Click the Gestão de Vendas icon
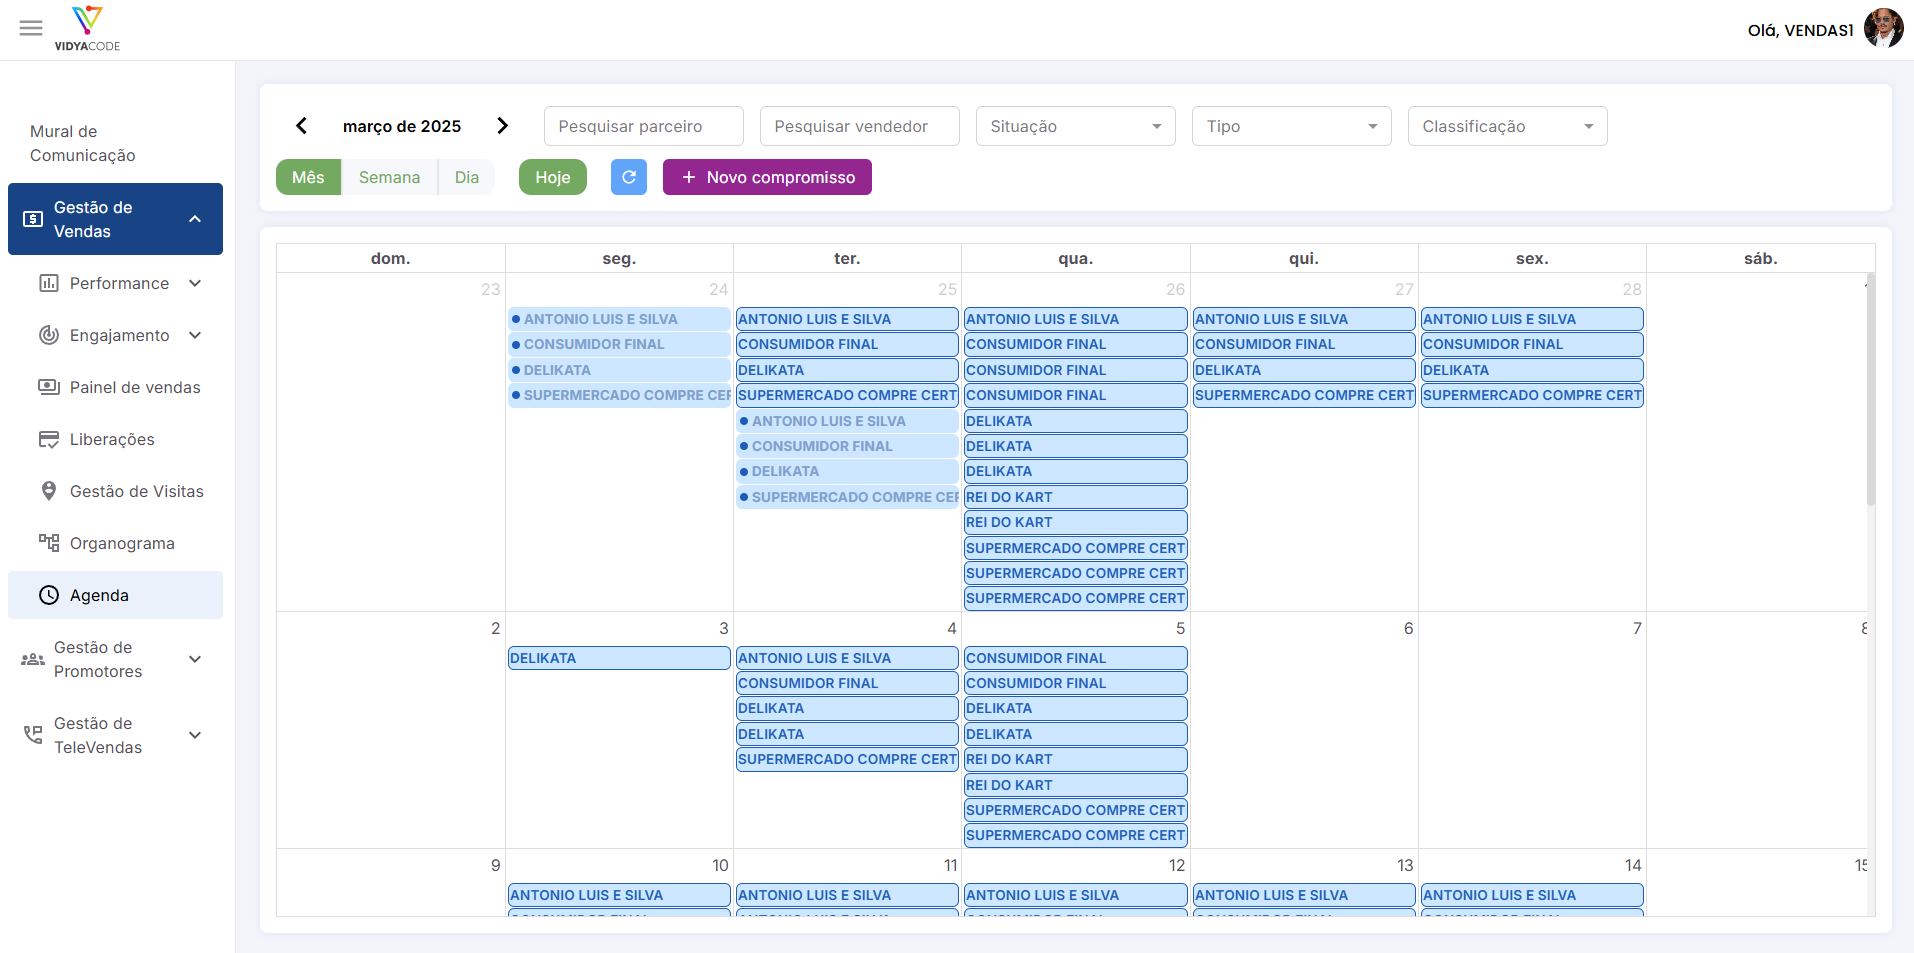1914x953 pixels. (x=33, y=219)
